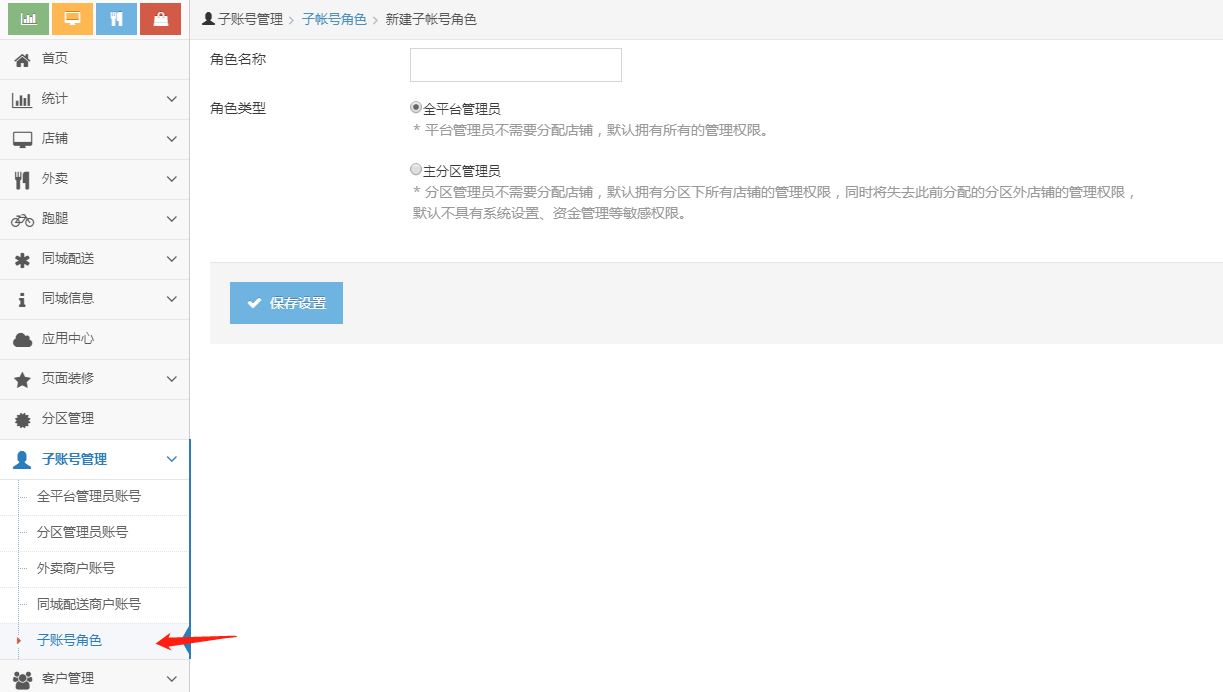
Task: Open 全平台管理员账号 submenu item
Action: (89, 496)
